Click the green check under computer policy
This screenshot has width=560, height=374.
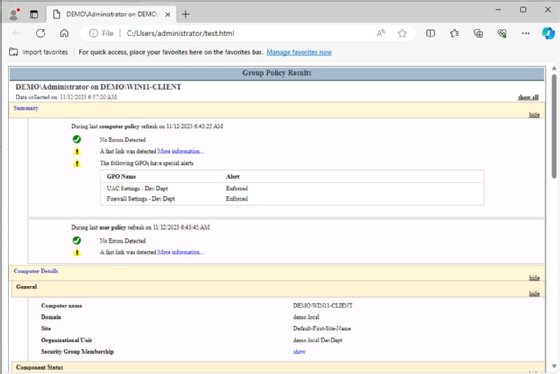76,139
